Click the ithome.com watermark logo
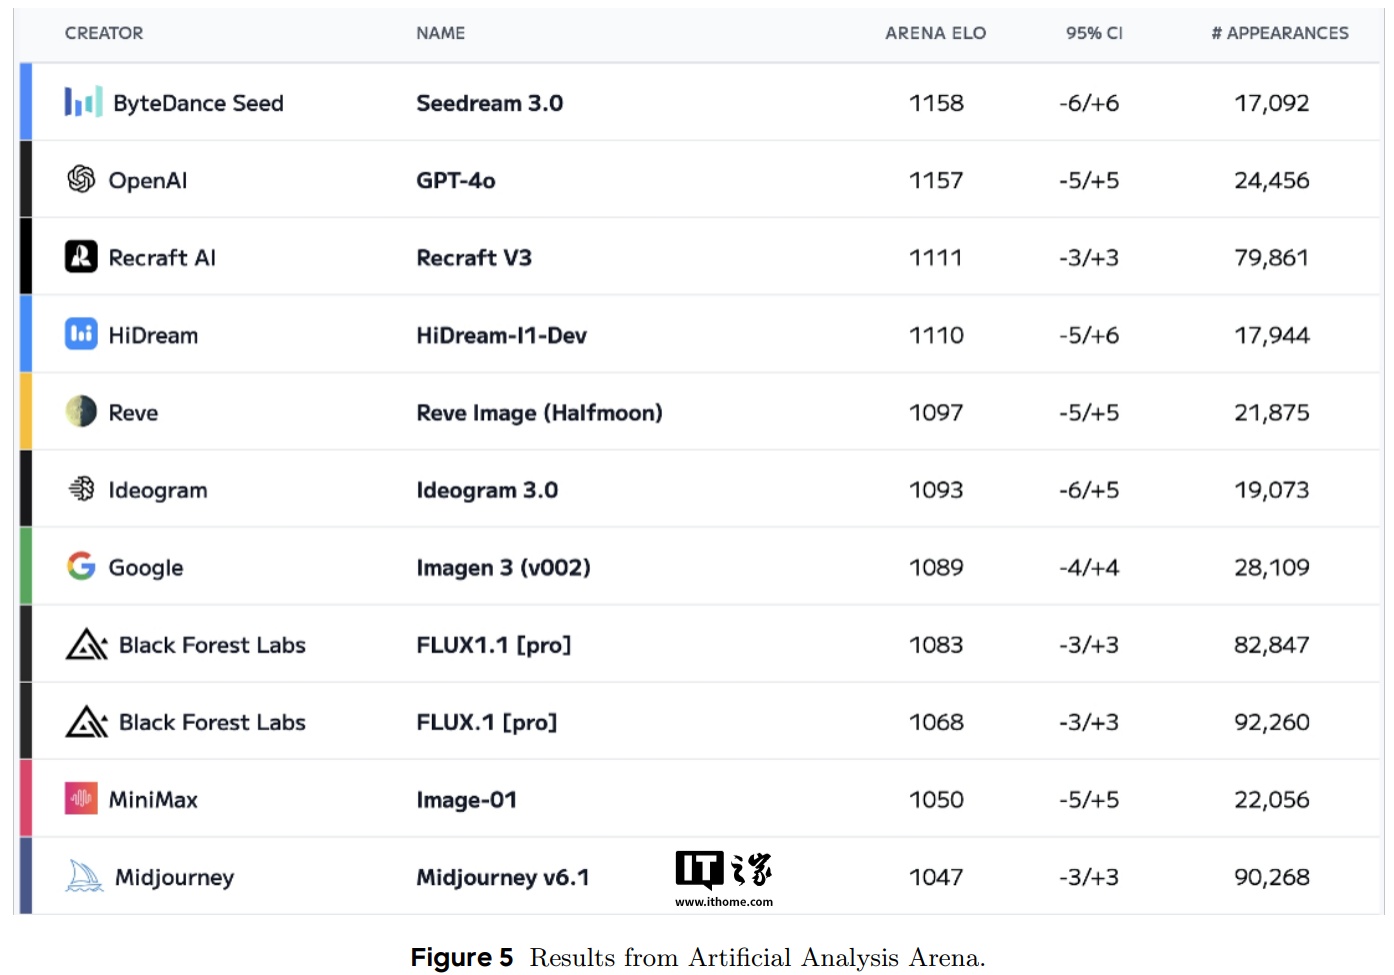The image size is (1394, 975). coord(723,878)
